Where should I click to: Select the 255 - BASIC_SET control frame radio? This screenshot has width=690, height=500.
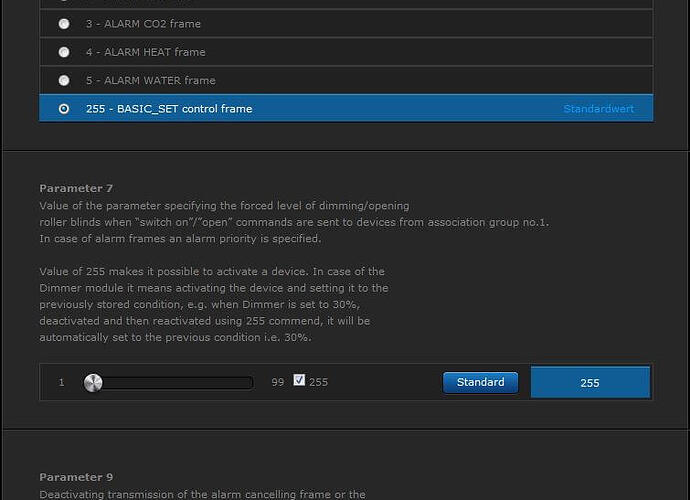(64, 109)
